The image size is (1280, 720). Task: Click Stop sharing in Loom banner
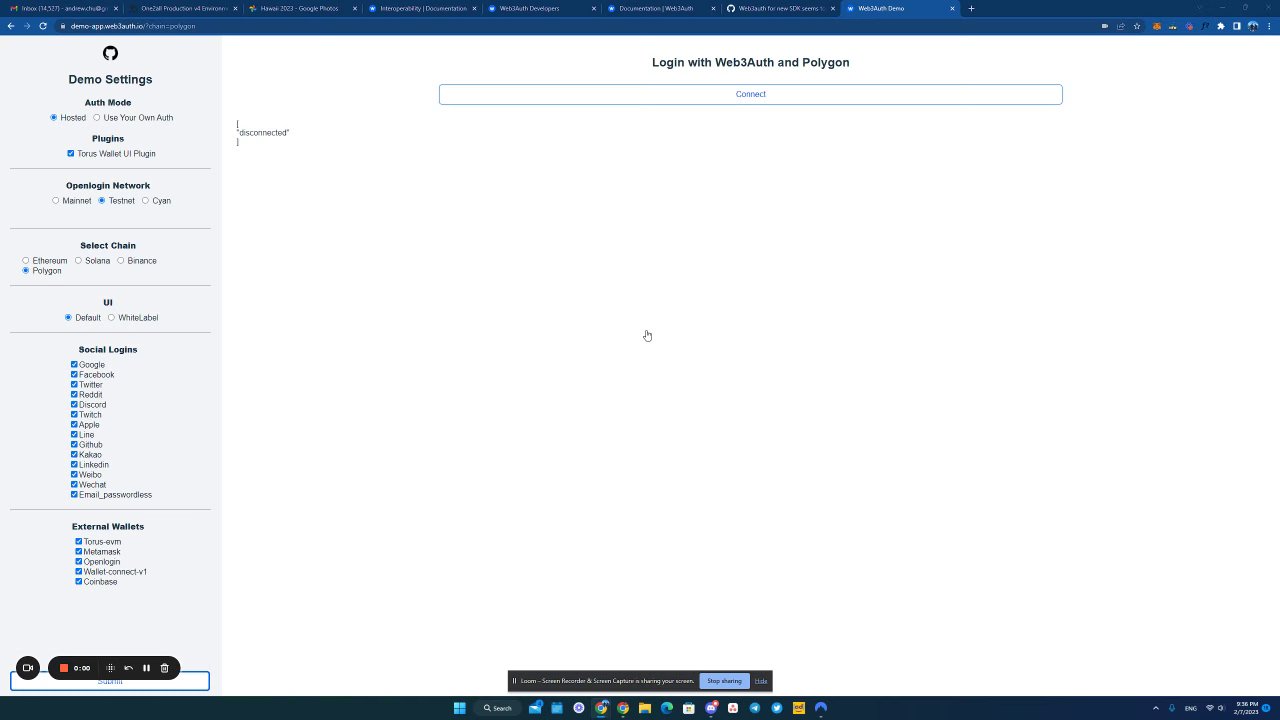tap(724, 681)
